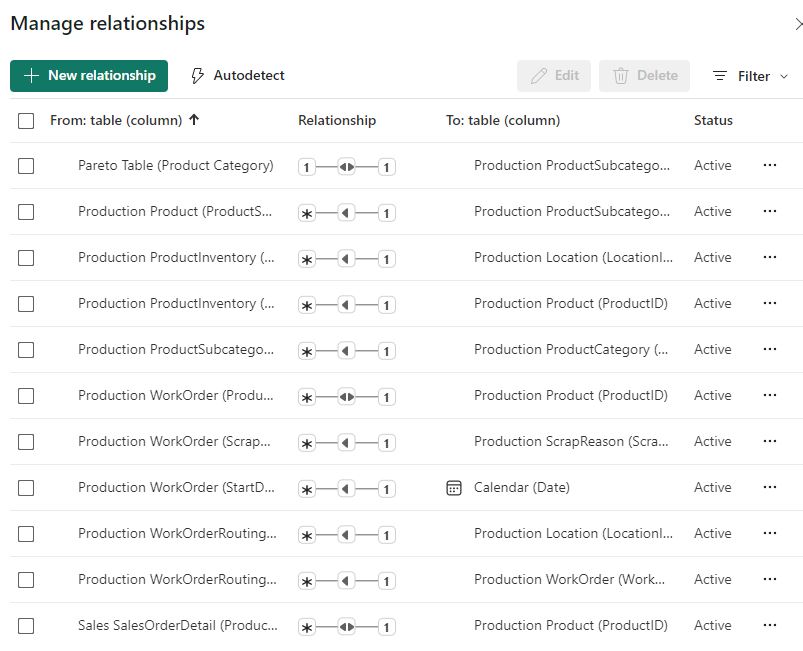
Task: Click the calendar icon beside Calendar (Date)
Action: [x=455, y=487]
